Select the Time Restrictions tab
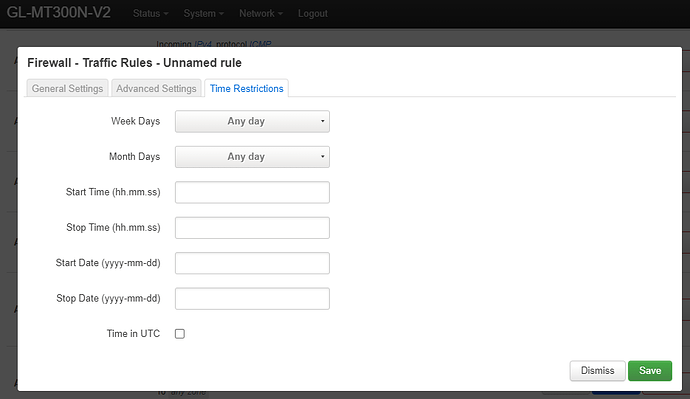The height and width of the screenshot is (399, 690). 246,88
